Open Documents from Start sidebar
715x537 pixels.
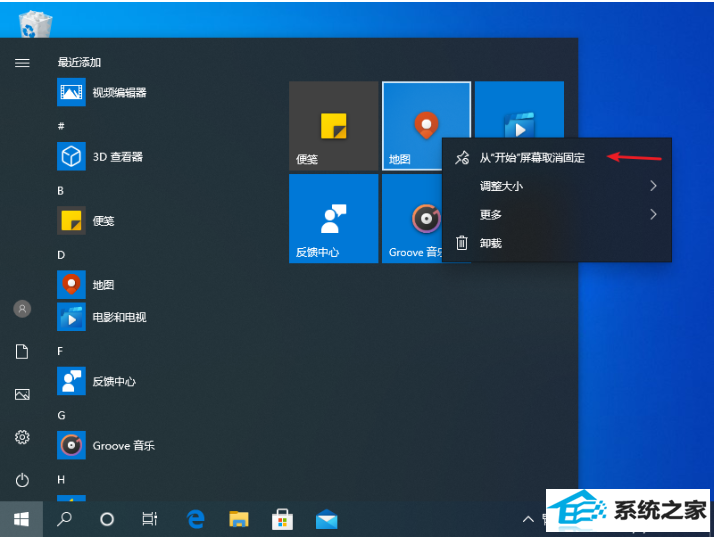(22, 351)
